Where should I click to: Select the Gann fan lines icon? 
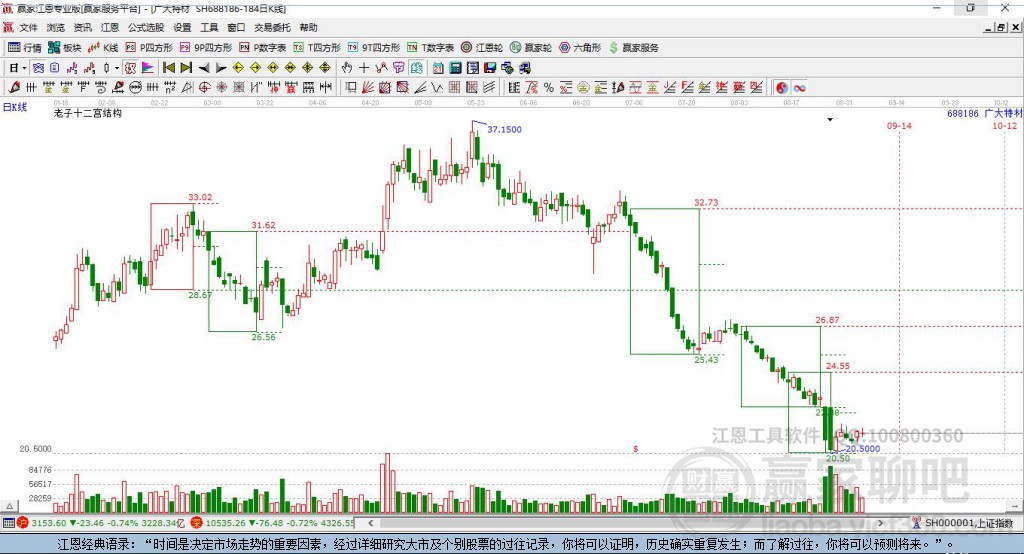[x=368, y=88]
